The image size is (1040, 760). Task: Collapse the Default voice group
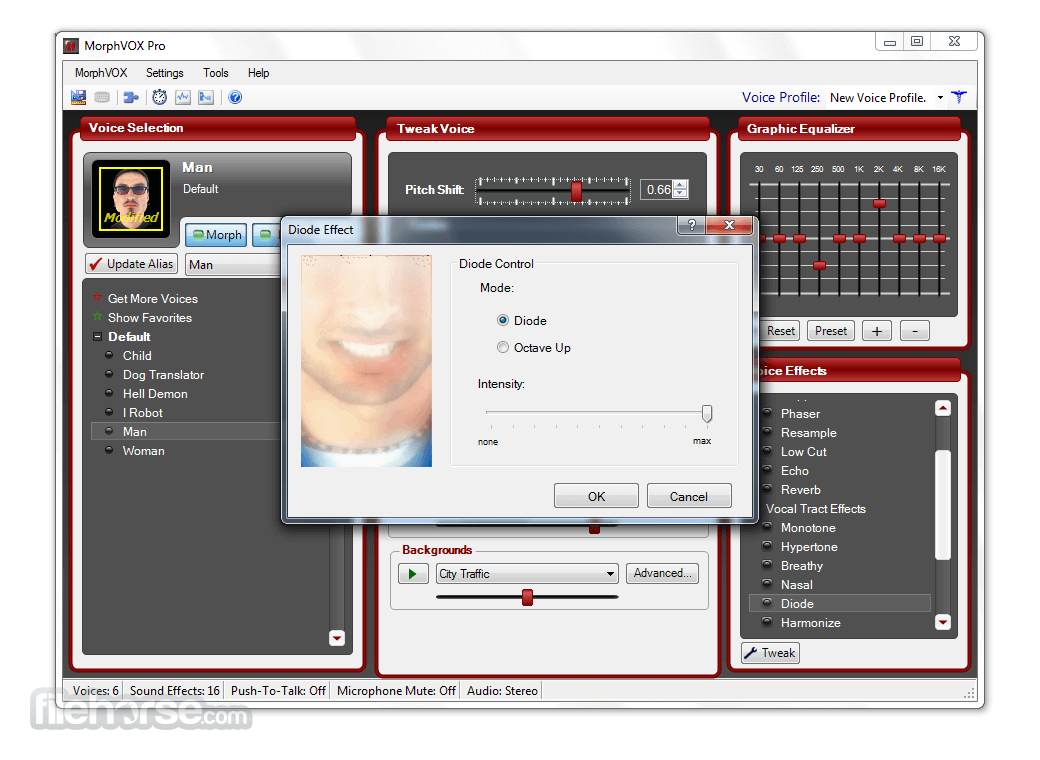click(x=98, y=336)
